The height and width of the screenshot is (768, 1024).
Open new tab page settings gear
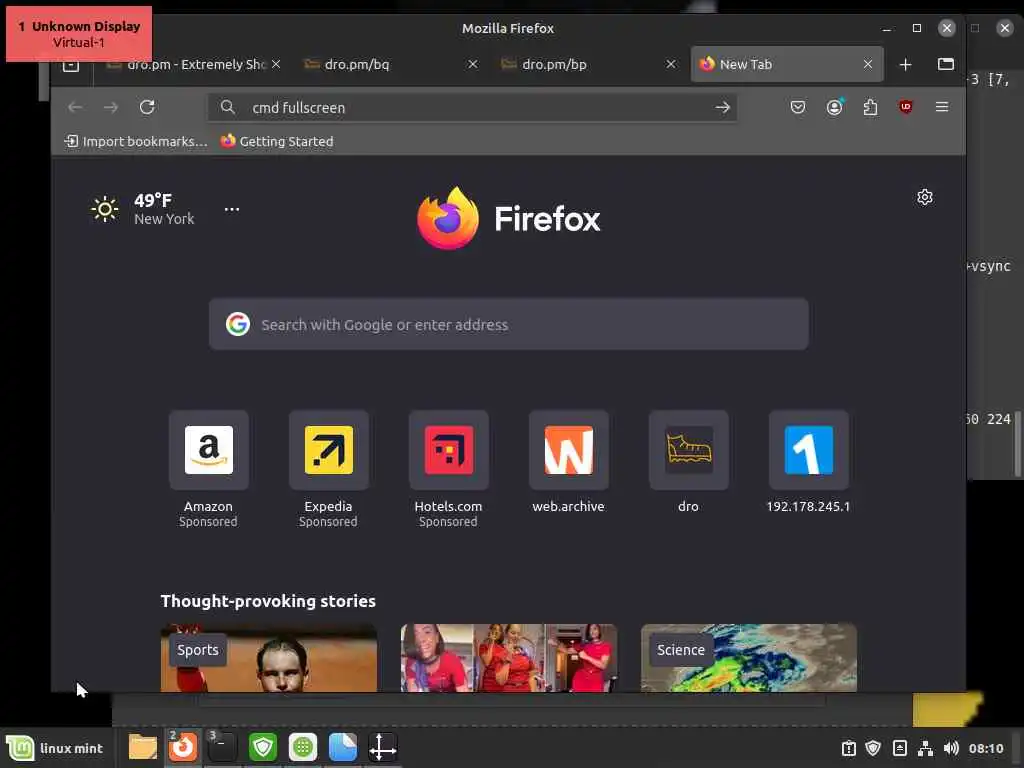pyautogui.click(x=925, y=197)
